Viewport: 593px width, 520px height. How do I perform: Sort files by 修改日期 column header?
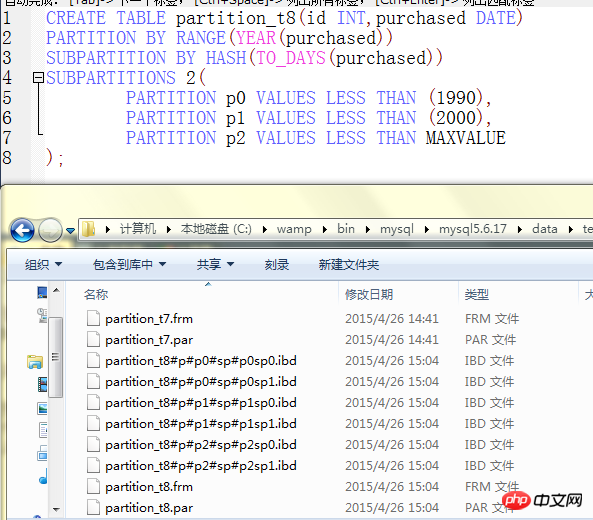[369, 294]
